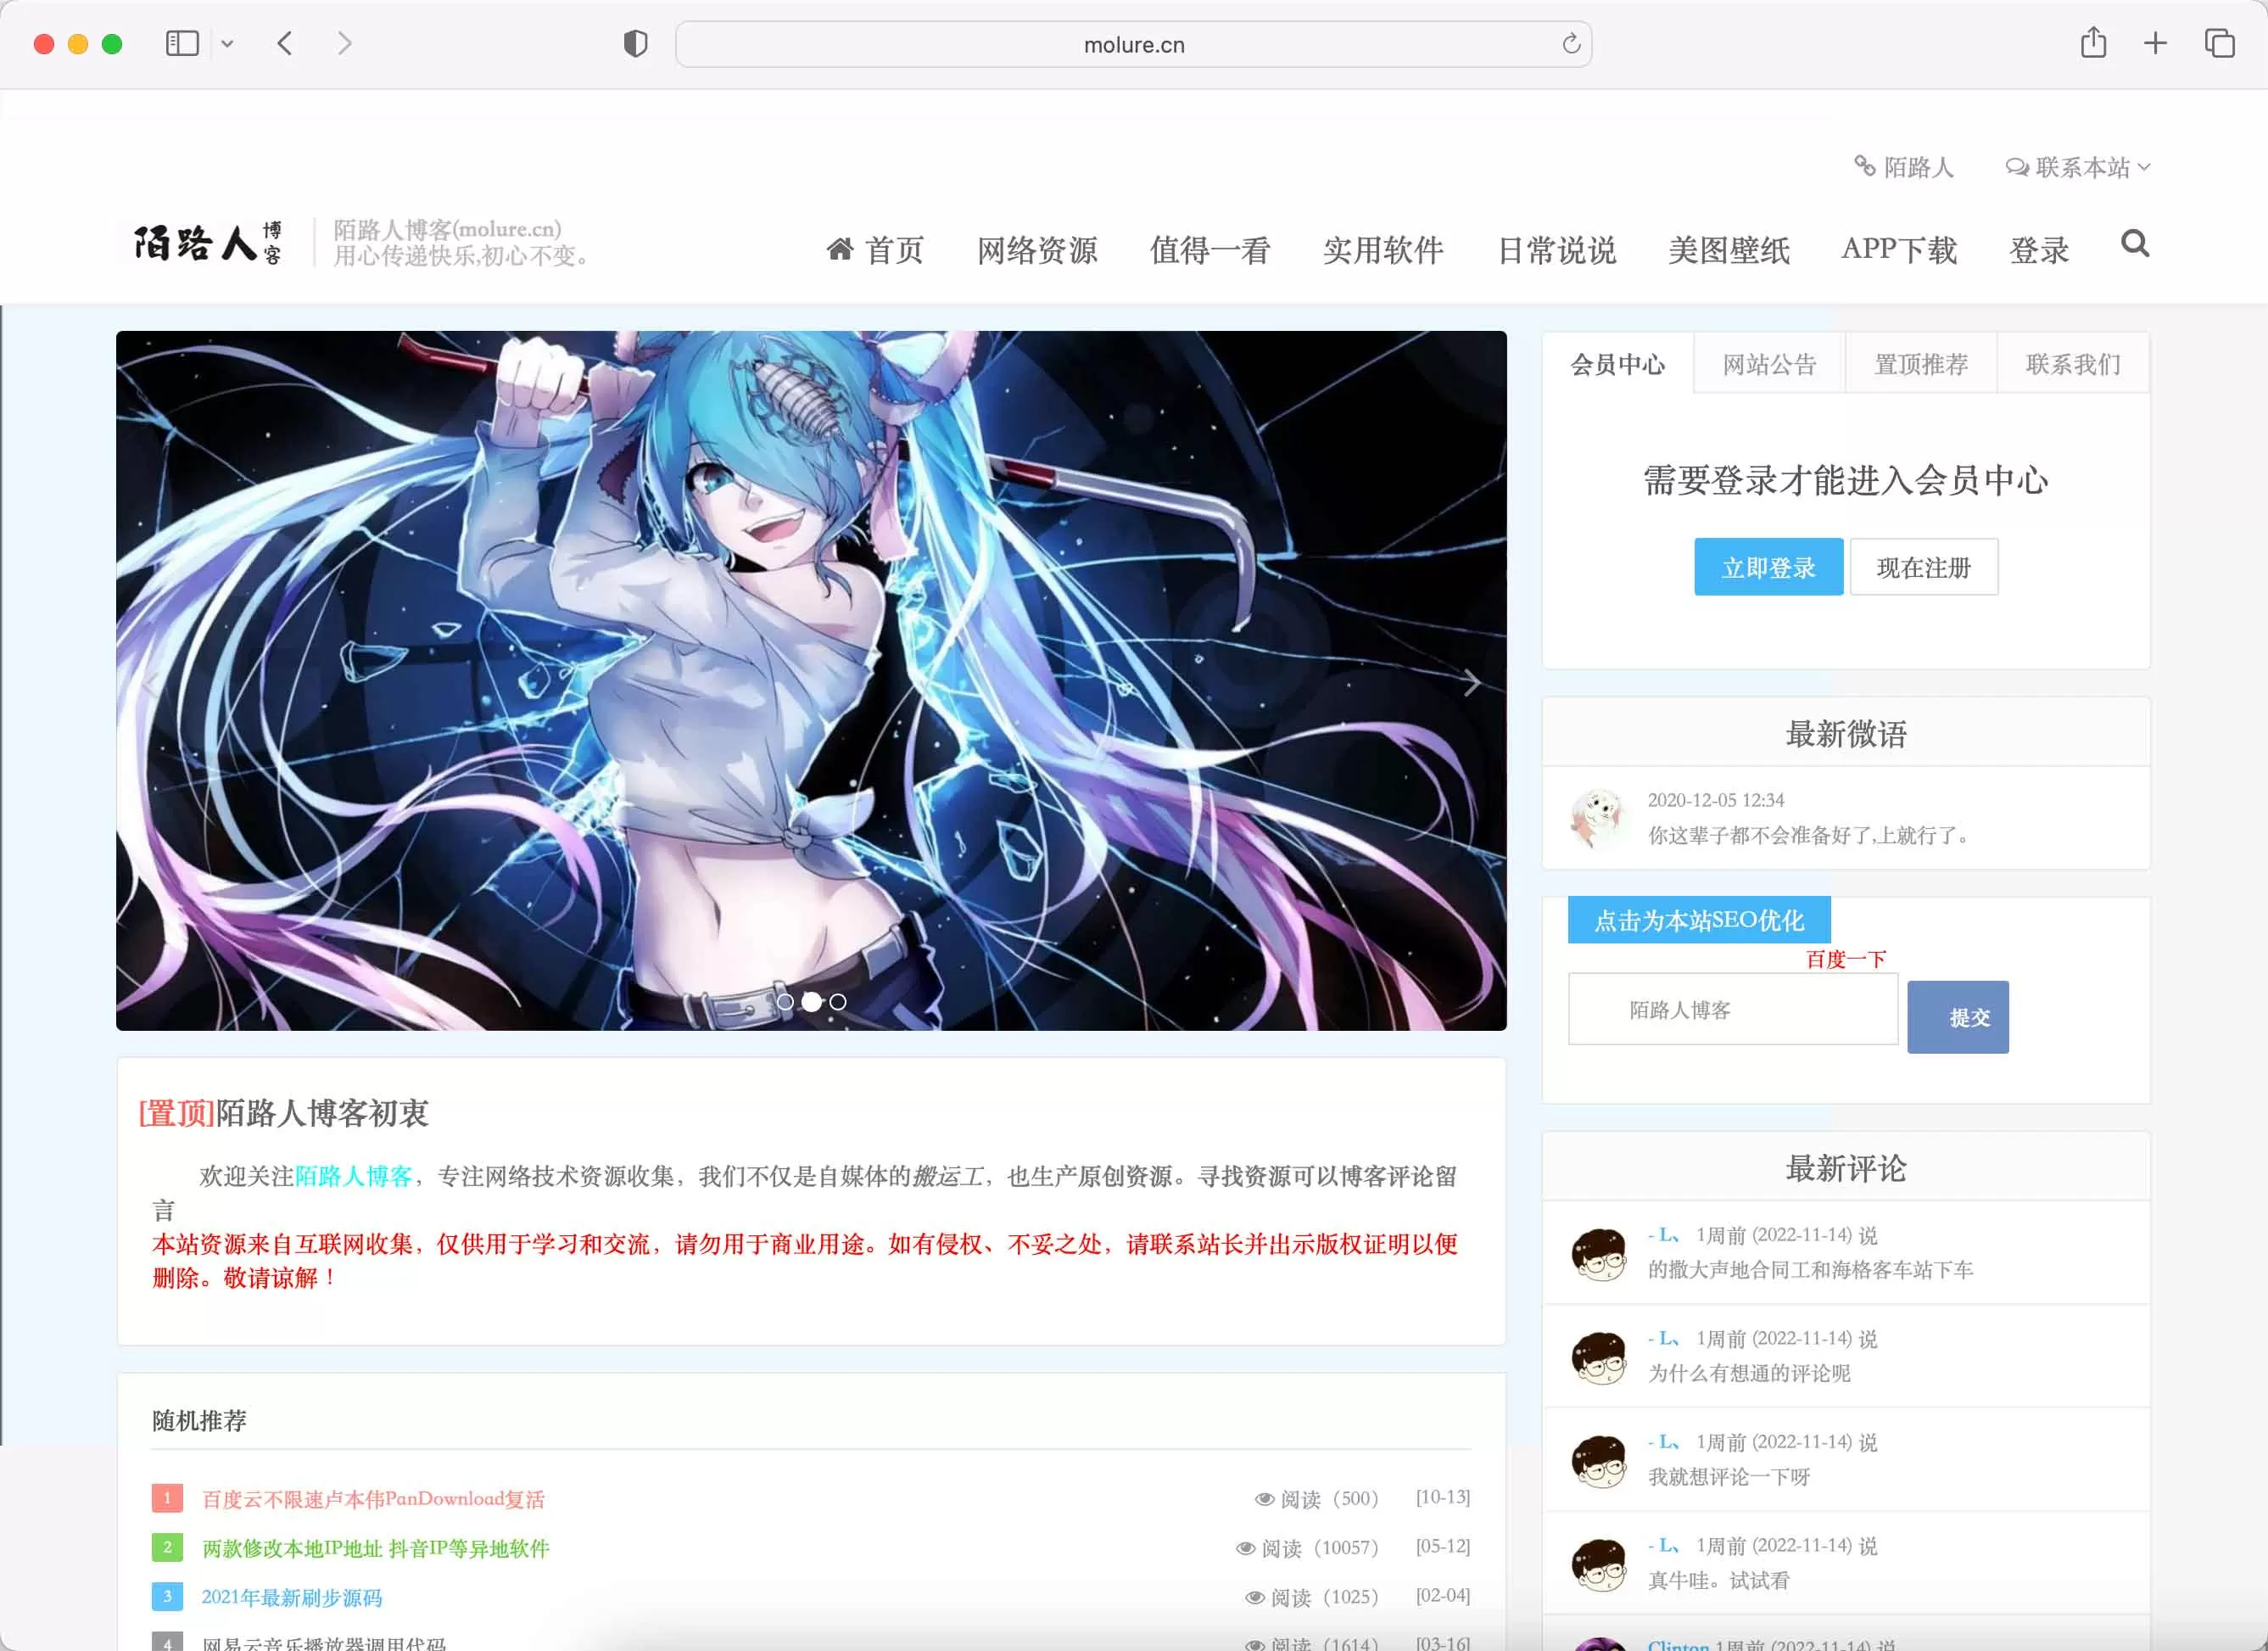
Task: Open the Safari share icon
Action: [2093, 43]
